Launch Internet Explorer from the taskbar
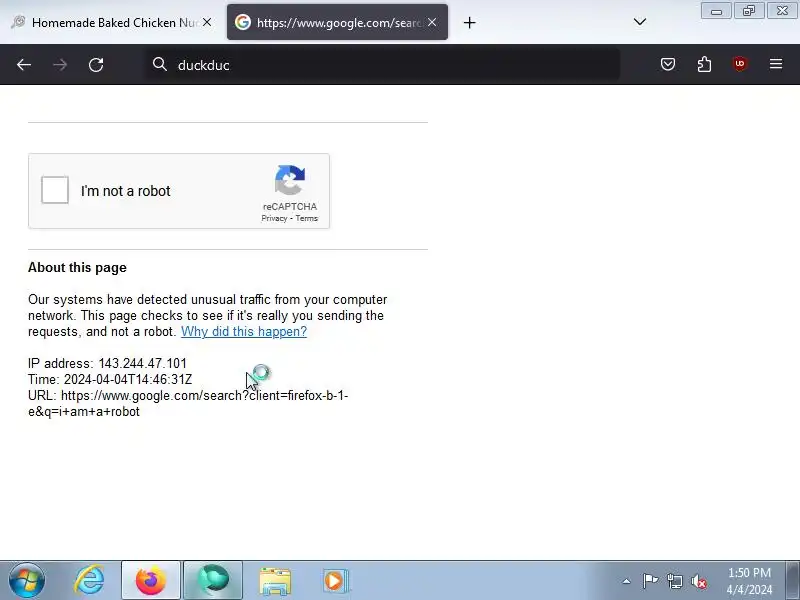Viewport: 800px width, 600px height. point(89,581)
